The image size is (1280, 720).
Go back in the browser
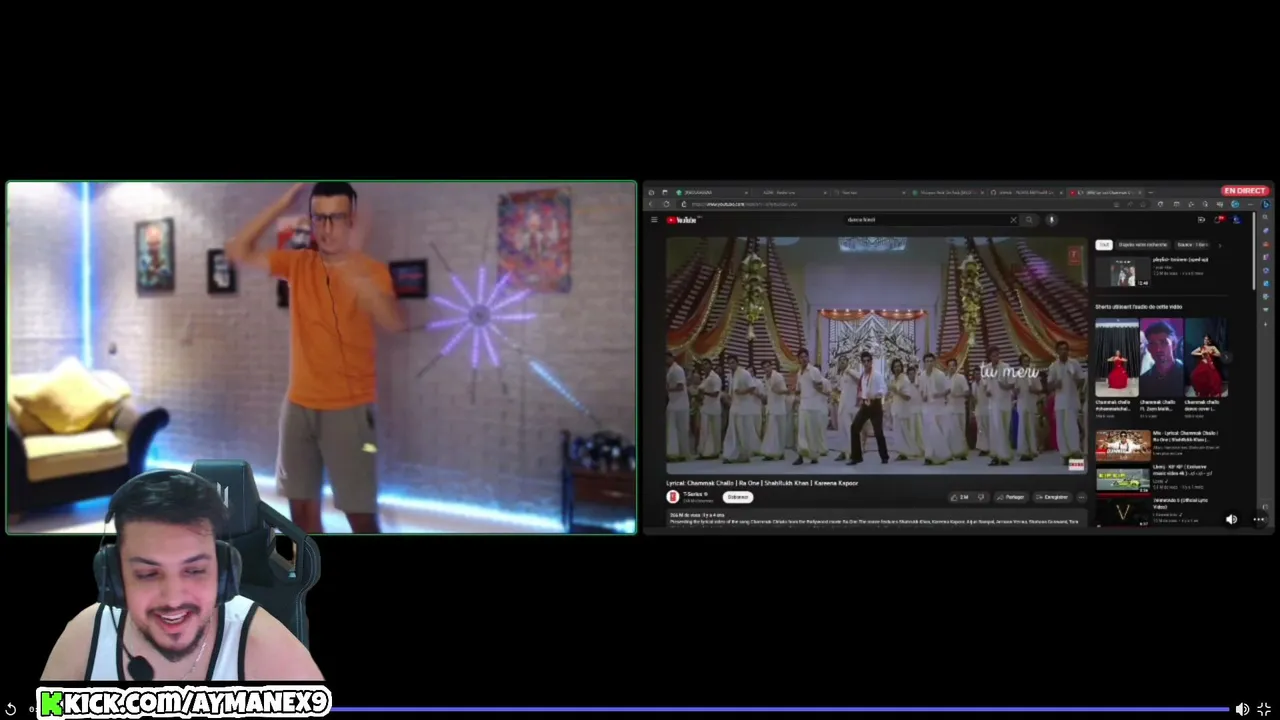[x=652, y=204]
